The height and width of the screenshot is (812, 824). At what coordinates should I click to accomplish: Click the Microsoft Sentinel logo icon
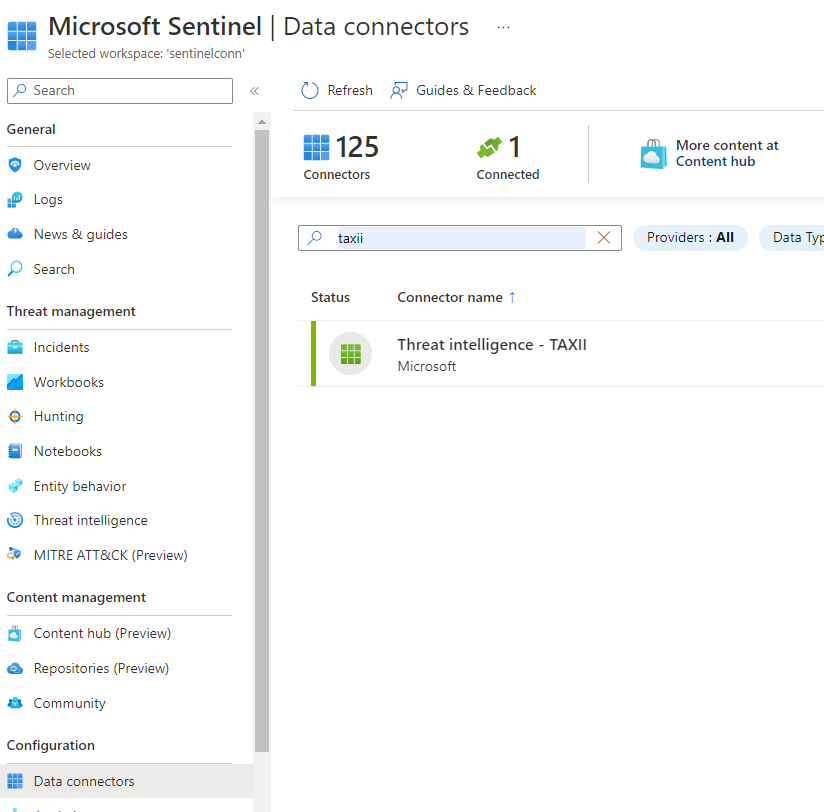[x=22, y=36]
